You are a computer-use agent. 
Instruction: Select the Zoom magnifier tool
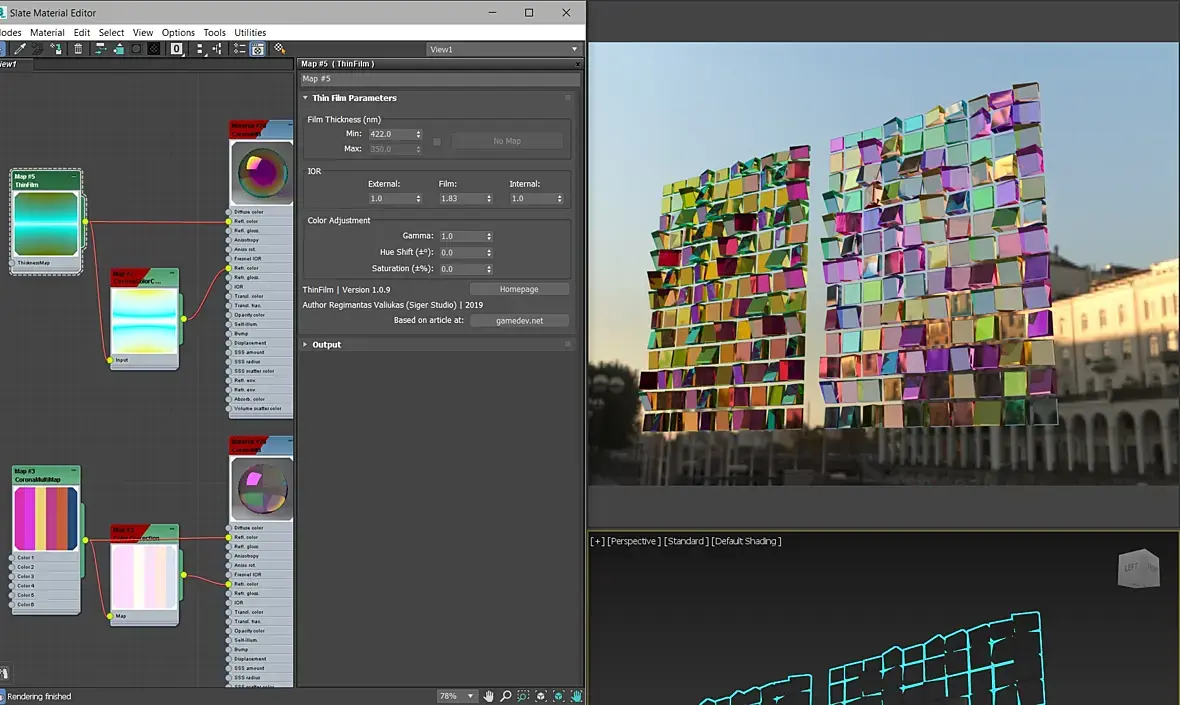[x=506, y=696]
